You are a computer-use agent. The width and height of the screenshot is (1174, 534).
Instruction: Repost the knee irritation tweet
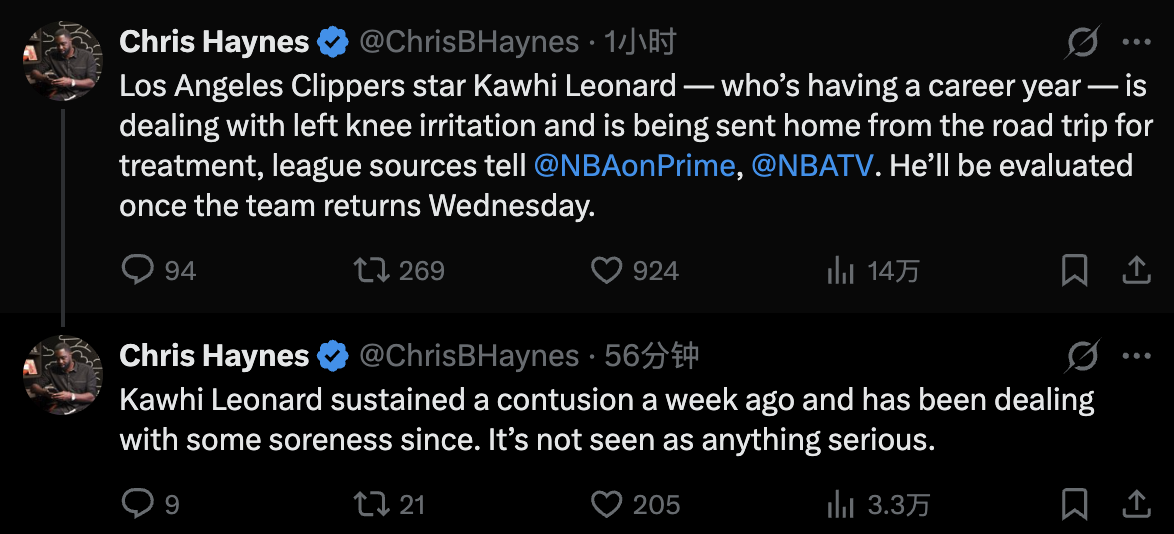(371, 270)
